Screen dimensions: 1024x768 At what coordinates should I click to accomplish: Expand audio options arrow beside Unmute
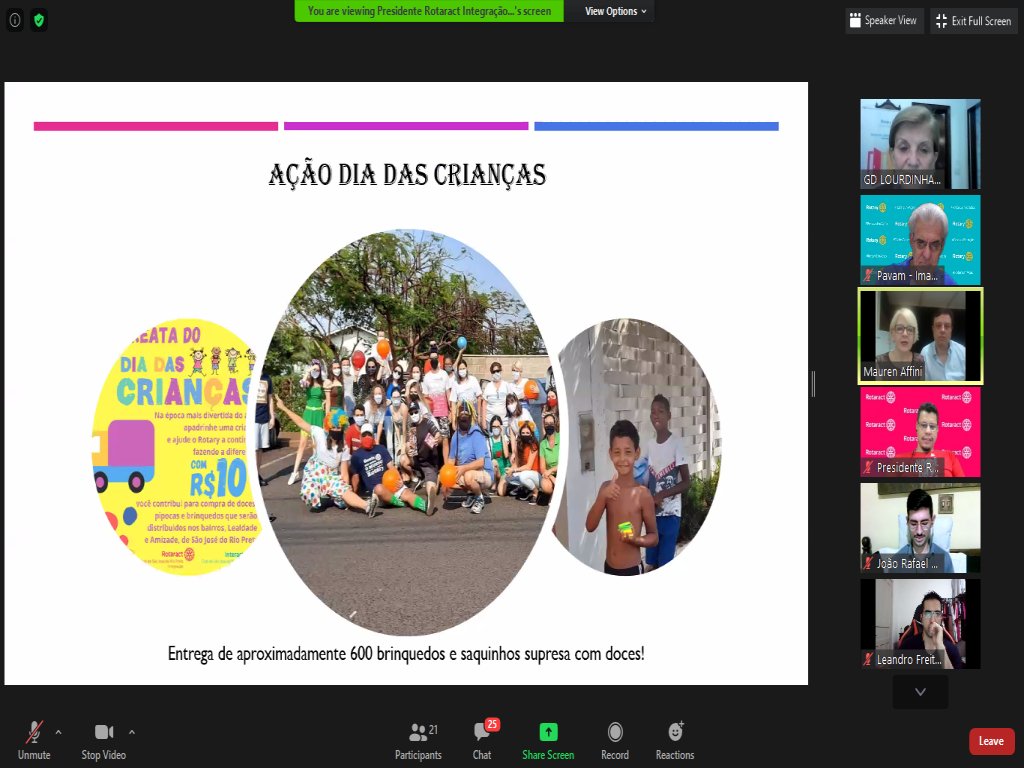point(58,732)
